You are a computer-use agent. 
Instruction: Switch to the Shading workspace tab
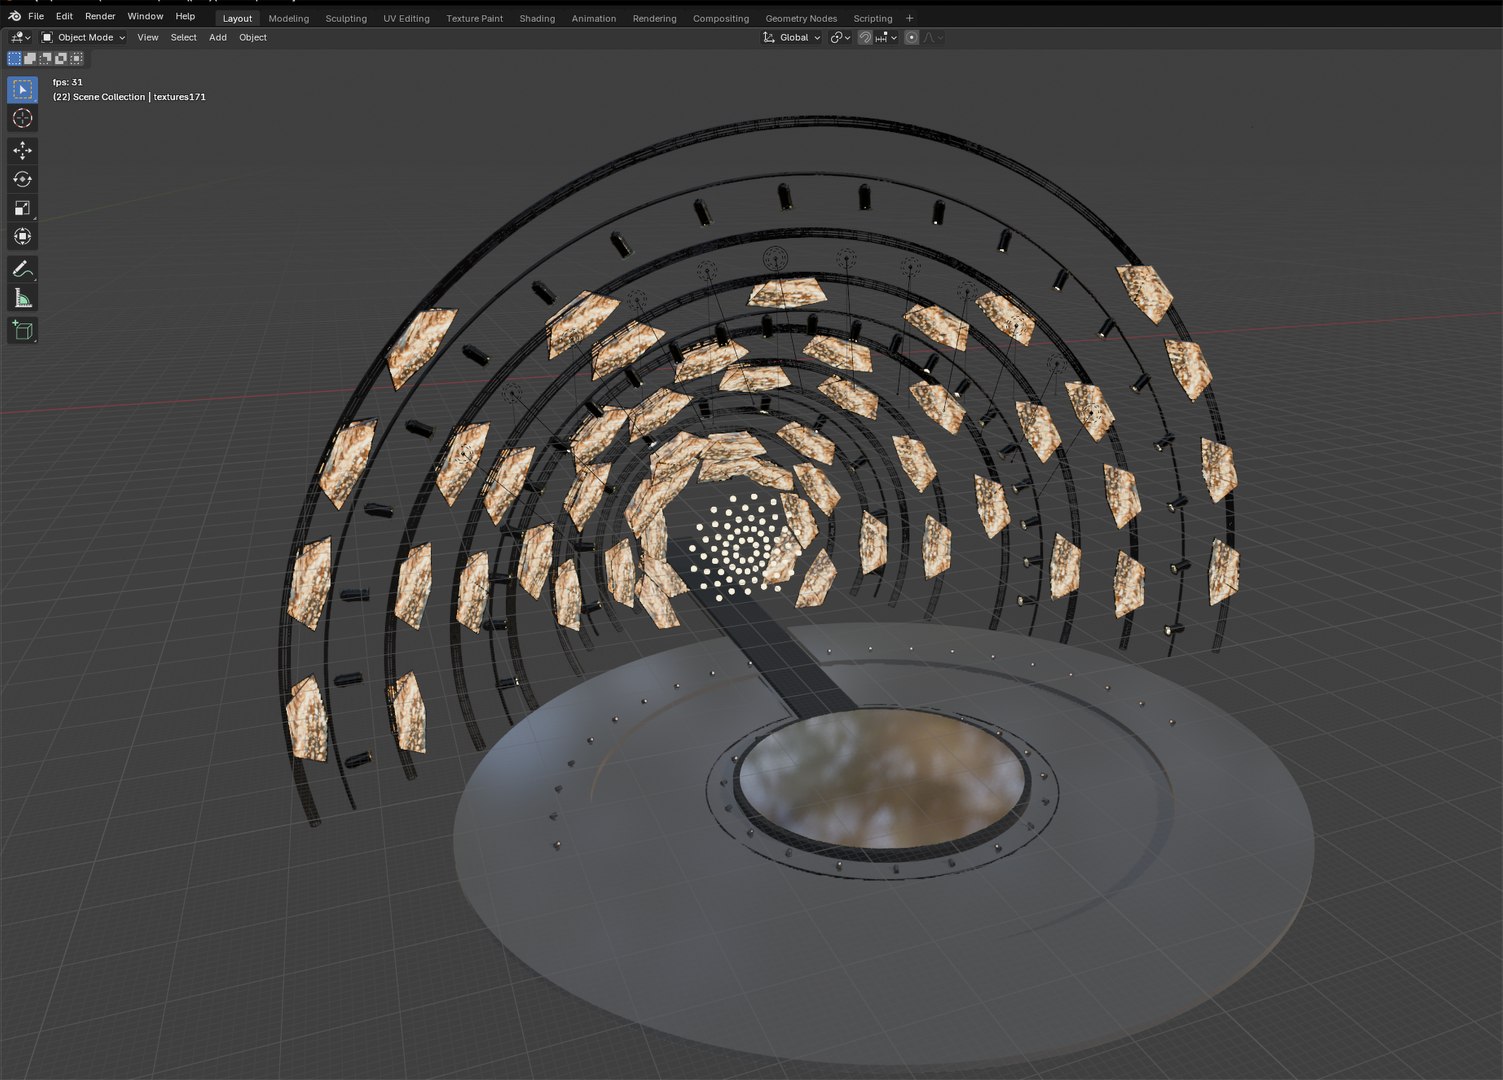[537, 18]
